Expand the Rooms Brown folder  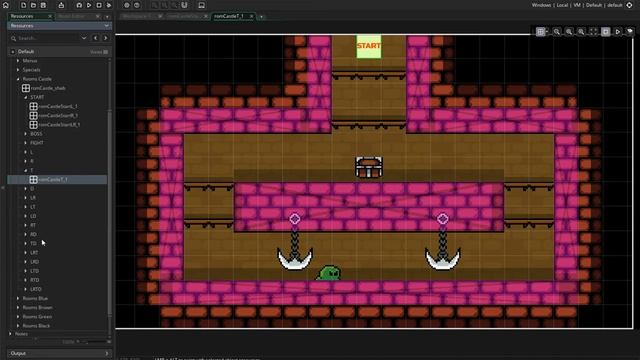(x=18, y=307)
